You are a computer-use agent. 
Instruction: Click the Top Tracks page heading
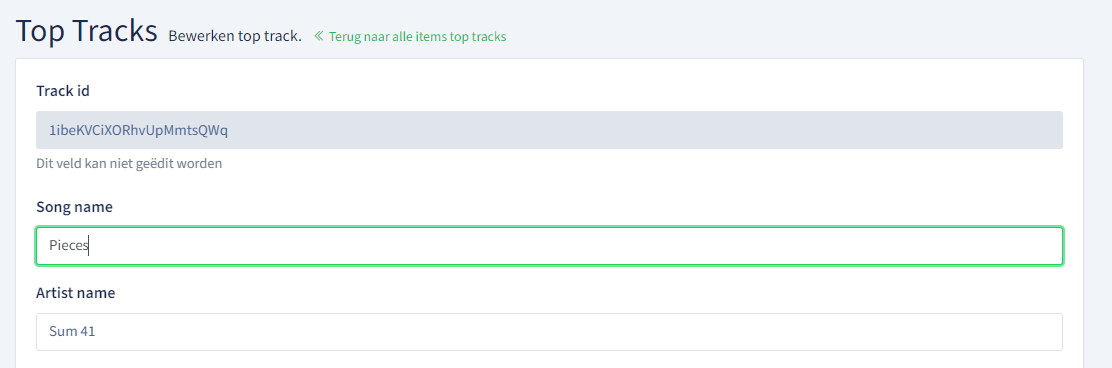point(87,31)
